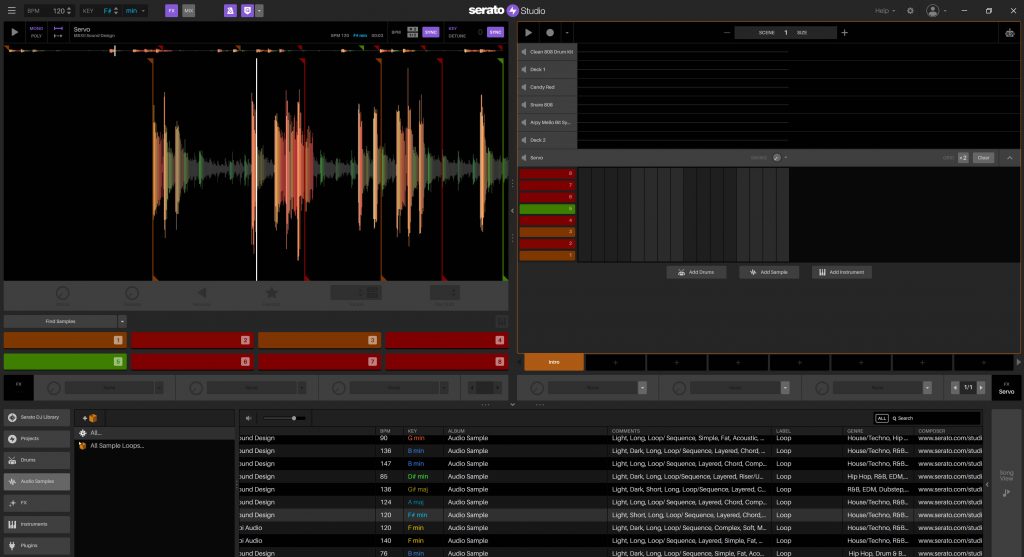Open the Find Samples dropdown arrow

(121, 321)
